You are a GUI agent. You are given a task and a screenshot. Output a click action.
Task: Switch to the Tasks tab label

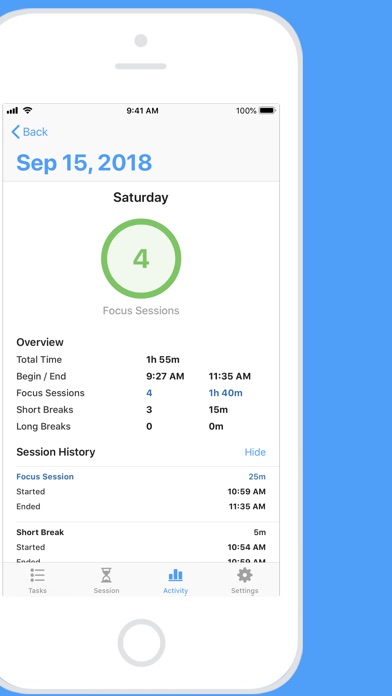37,590
